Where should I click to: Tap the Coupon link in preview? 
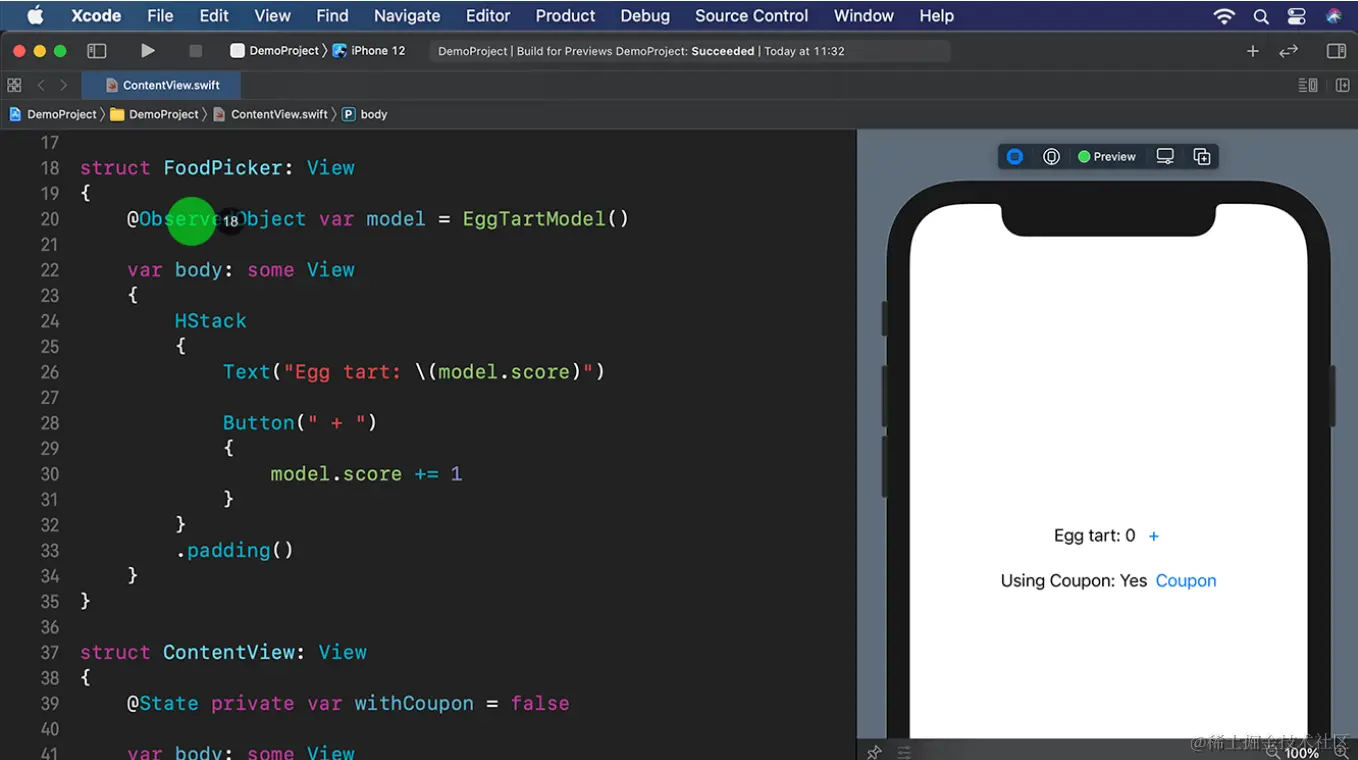[1186, 581]
